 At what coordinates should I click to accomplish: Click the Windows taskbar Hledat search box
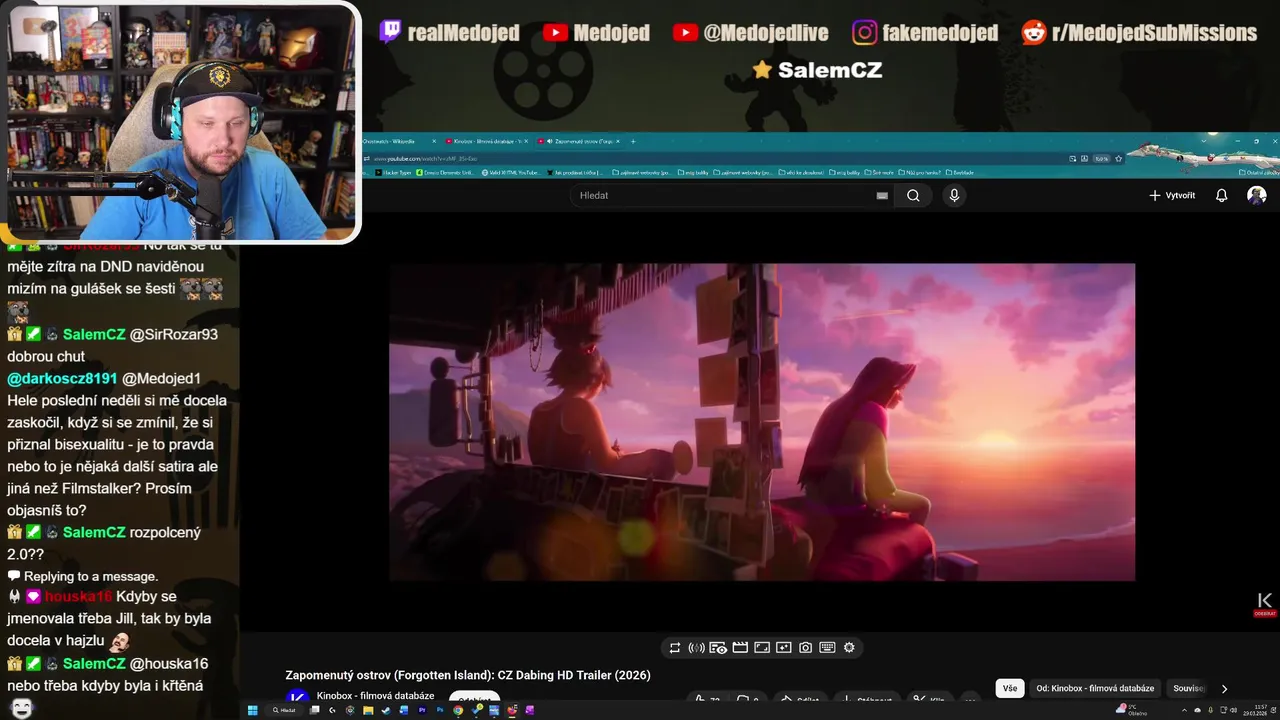coord(285,710)
